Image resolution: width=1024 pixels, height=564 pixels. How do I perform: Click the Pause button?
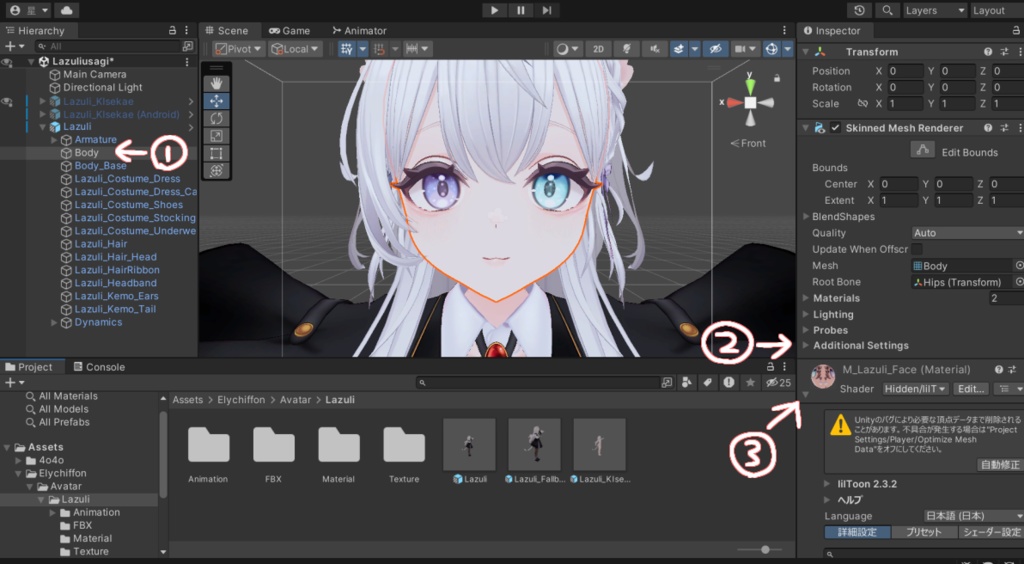click(x=520, y=10)
